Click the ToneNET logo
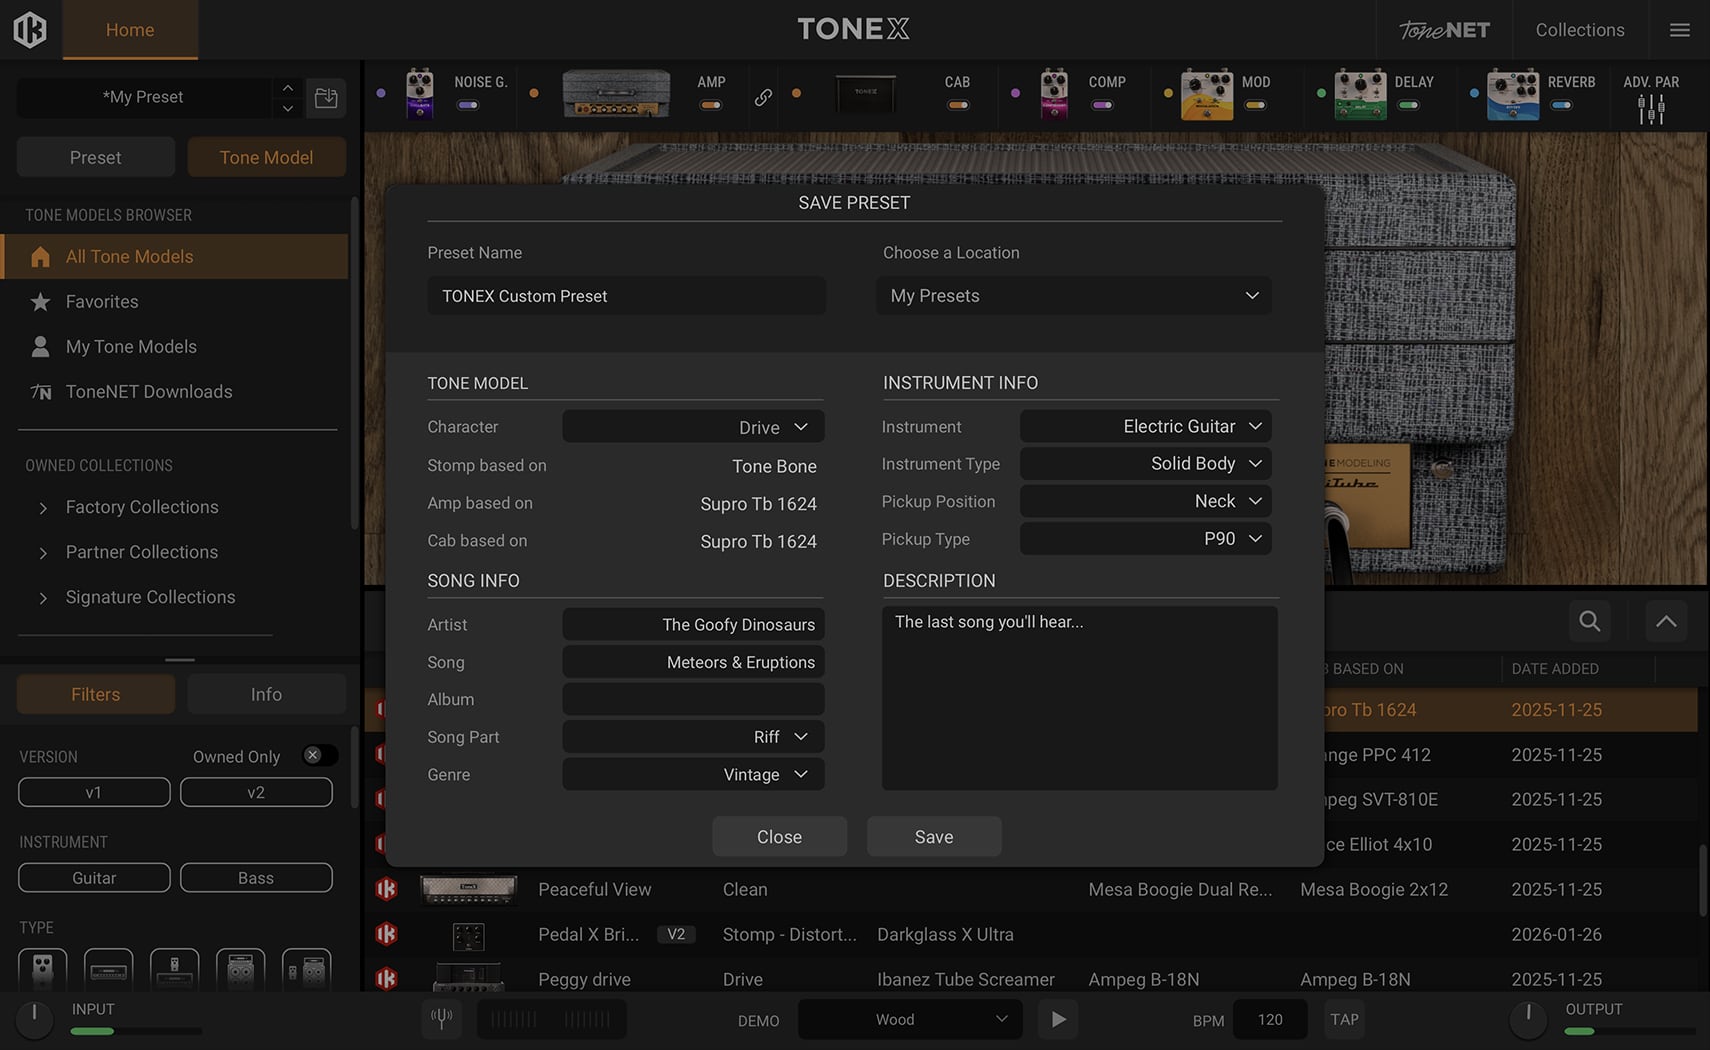Screen dimensions: 1710x1050 [1444, 30]
